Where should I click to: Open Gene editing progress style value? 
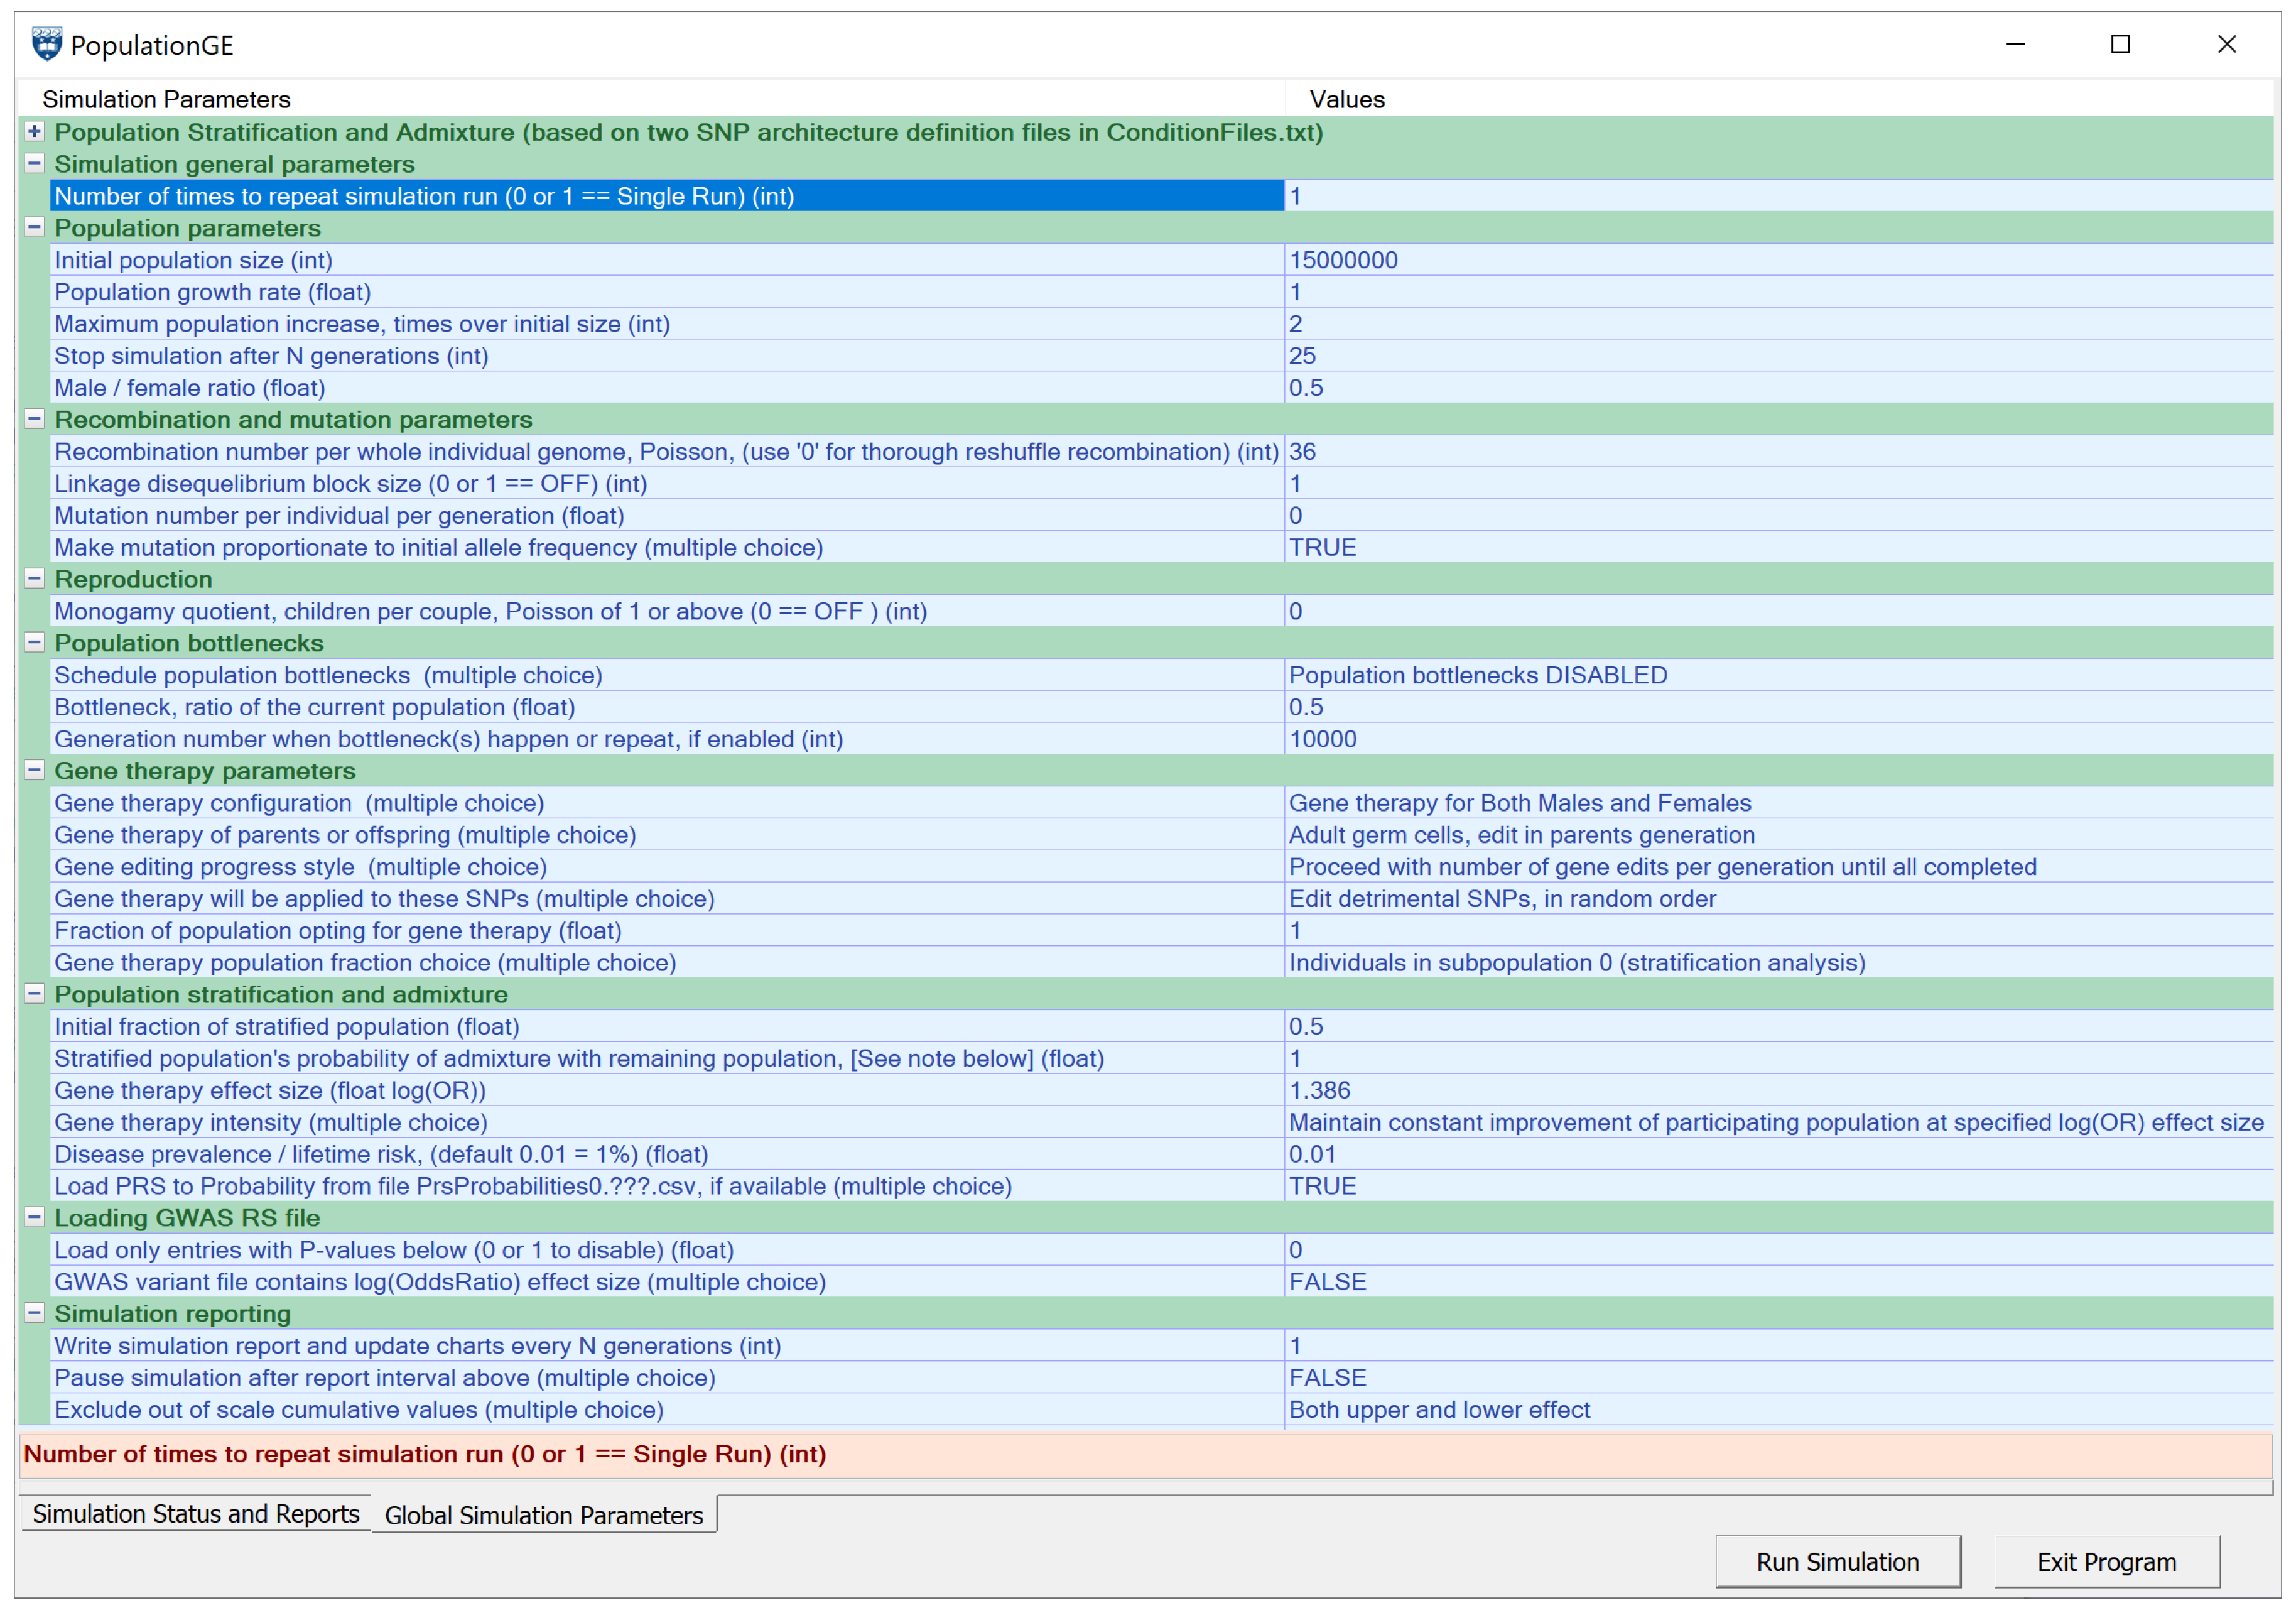click(x=1779, y=867)
